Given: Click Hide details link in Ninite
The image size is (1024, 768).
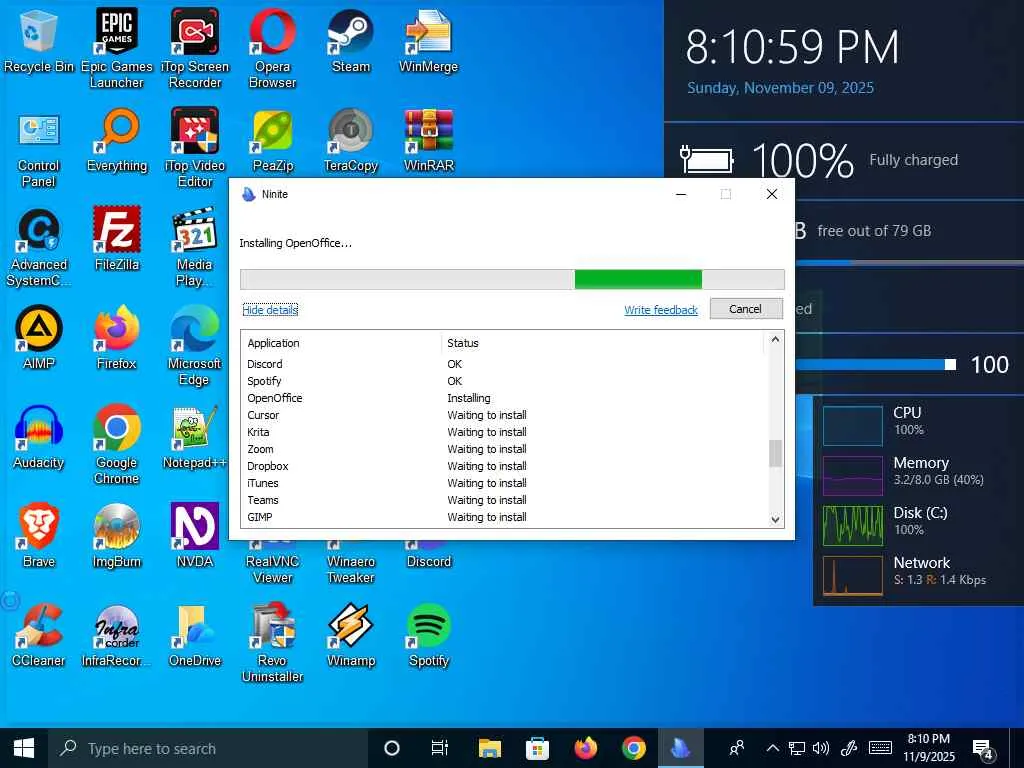Looking at the screenshot, I should [270, 310].
